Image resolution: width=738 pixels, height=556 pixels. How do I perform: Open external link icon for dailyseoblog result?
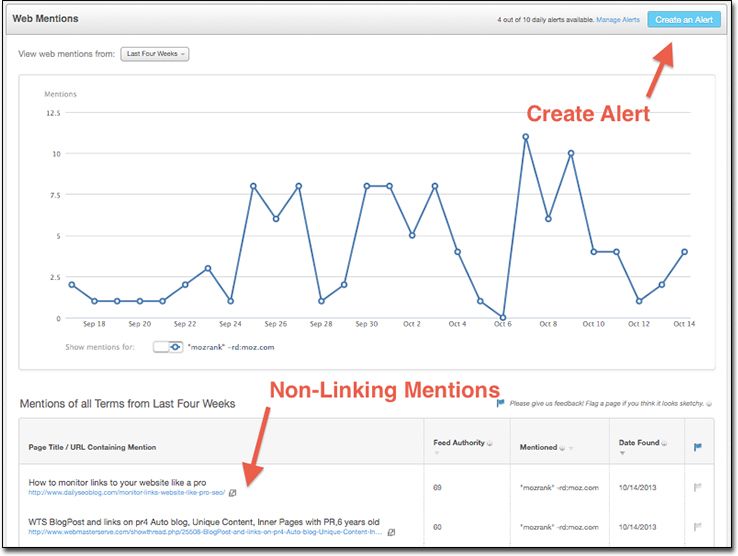pos(232,492)
